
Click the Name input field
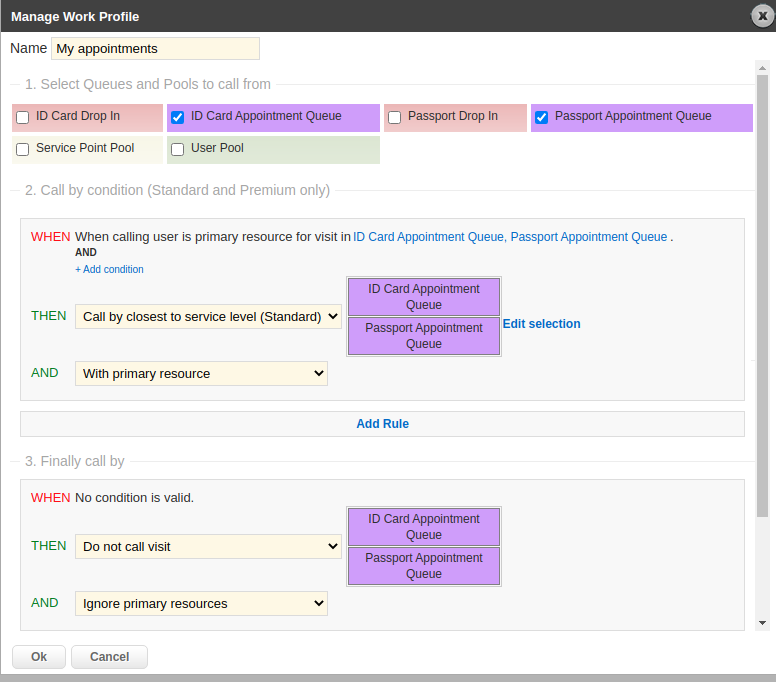155,48
